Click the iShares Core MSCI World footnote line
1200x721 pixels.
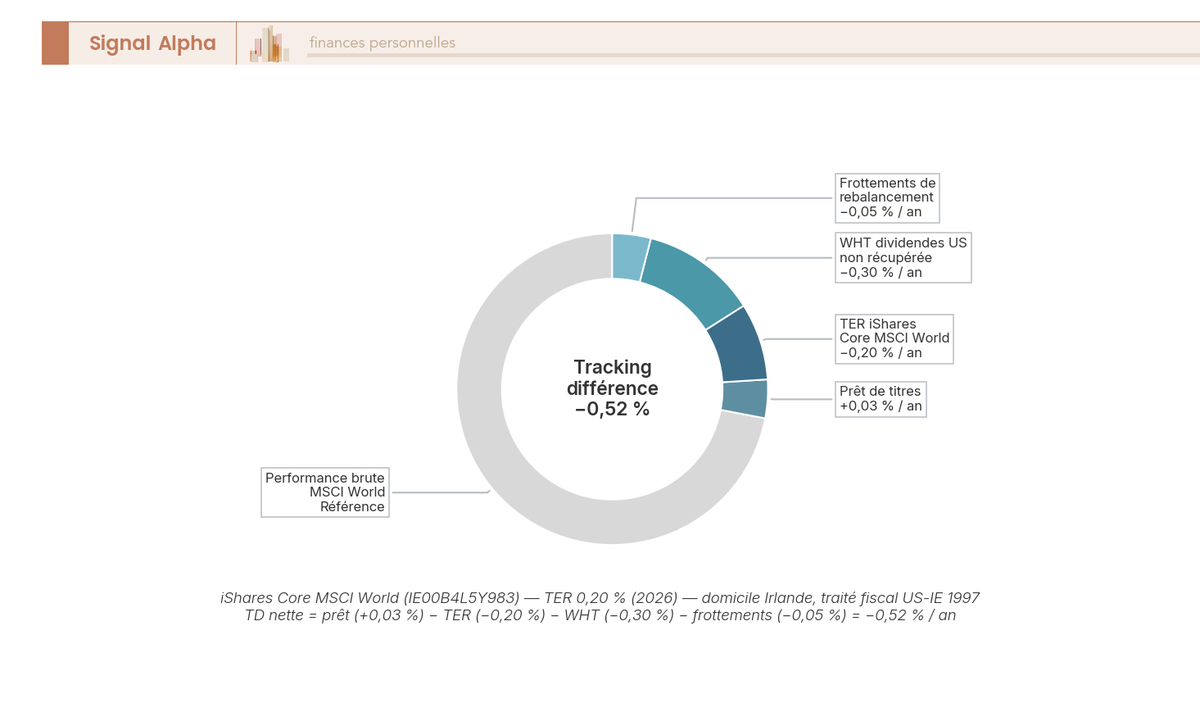point(600,598)
